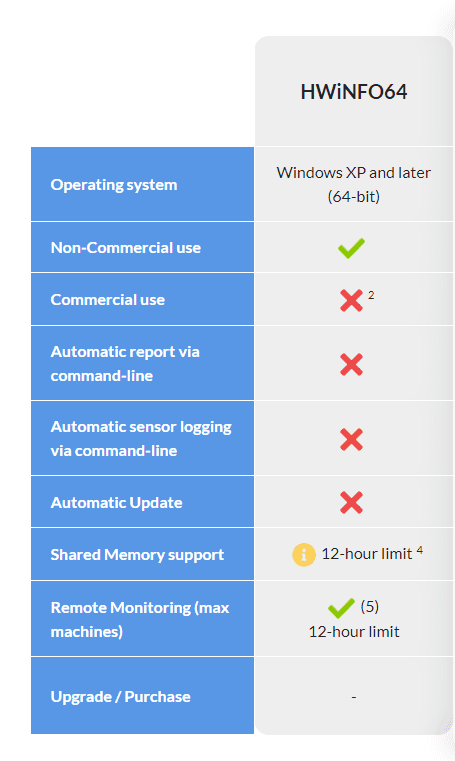Click the Shared Memory support label
The image size is (455, 761).
click(137, 555)
